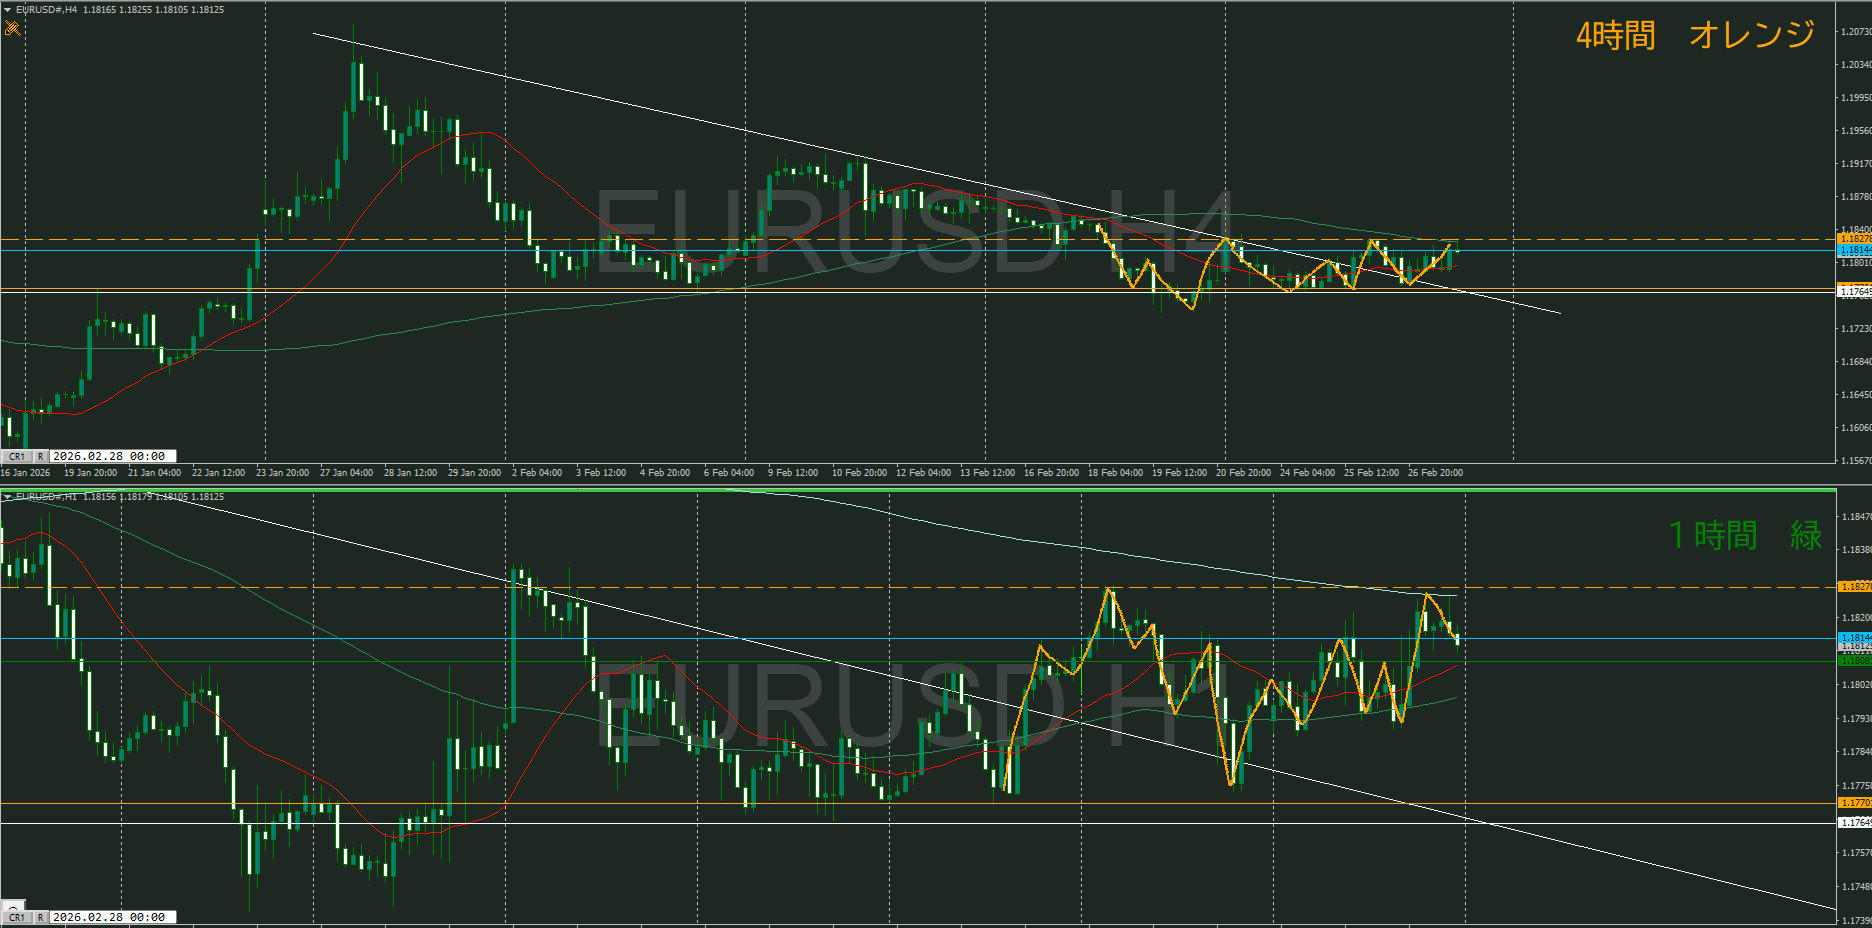Click the partially hidden icon above H1 CR1 button

click(x=14, y=905)
